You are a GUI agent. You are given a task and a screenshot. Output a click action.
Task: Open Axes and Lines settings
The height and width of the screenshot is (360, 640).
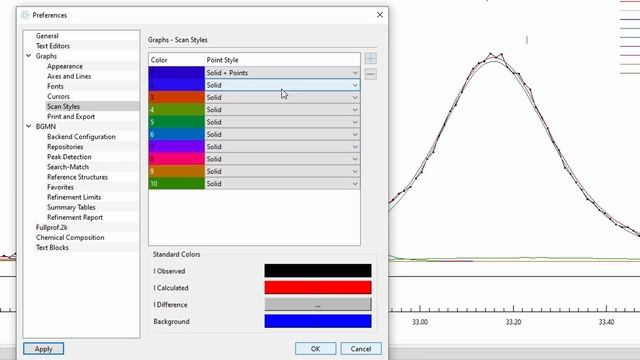[69, 76]
